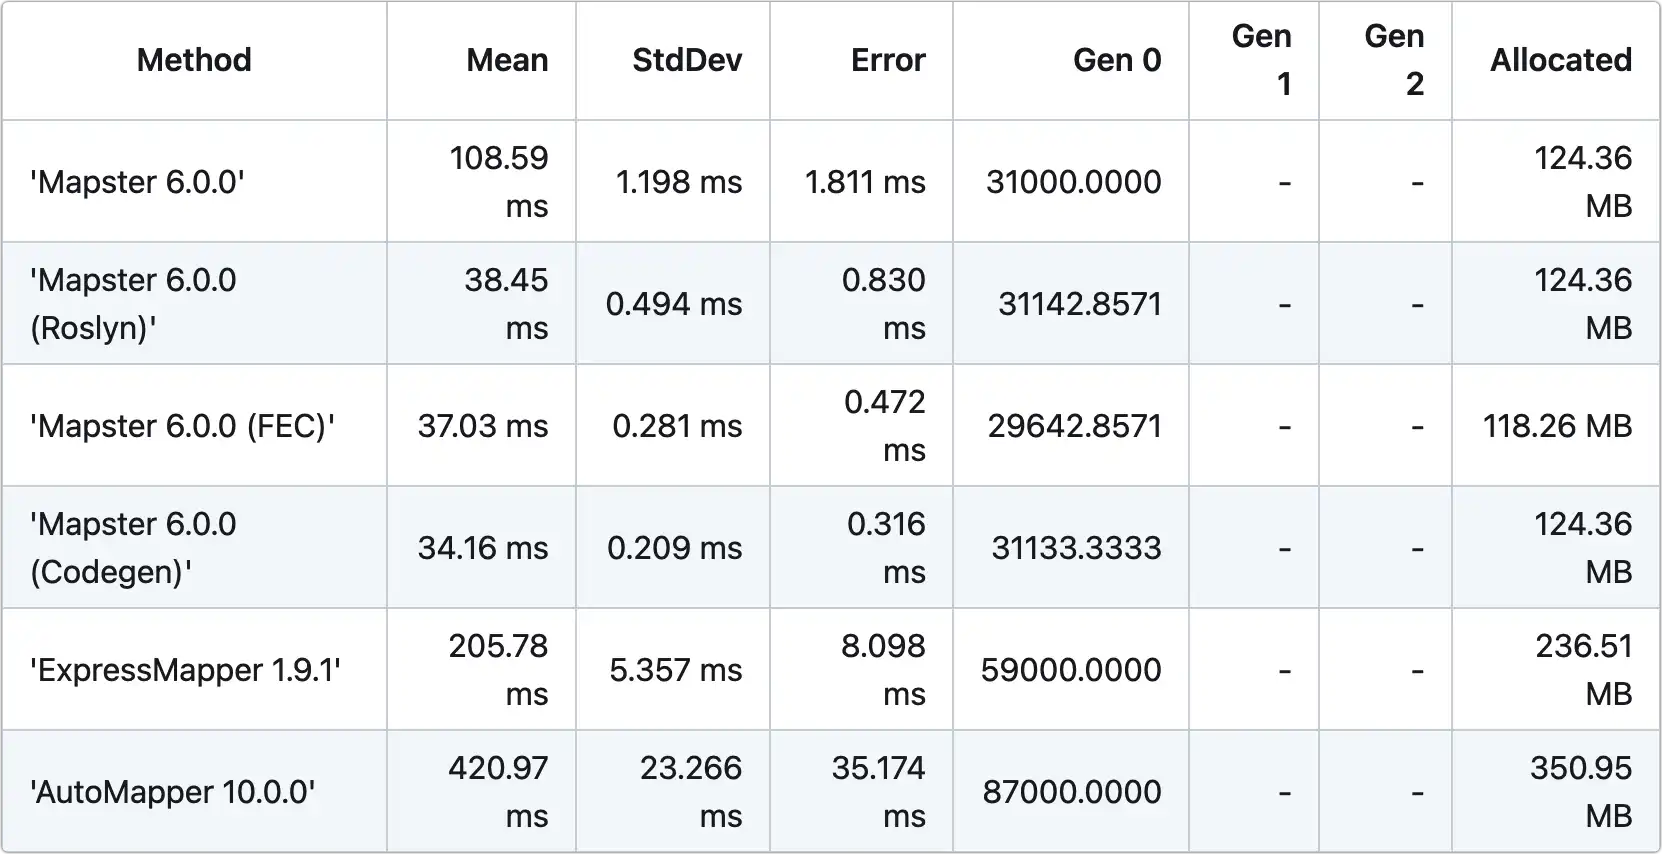Click the Error column header
This screenshot has height=854, width=1662.
point(888,60)
